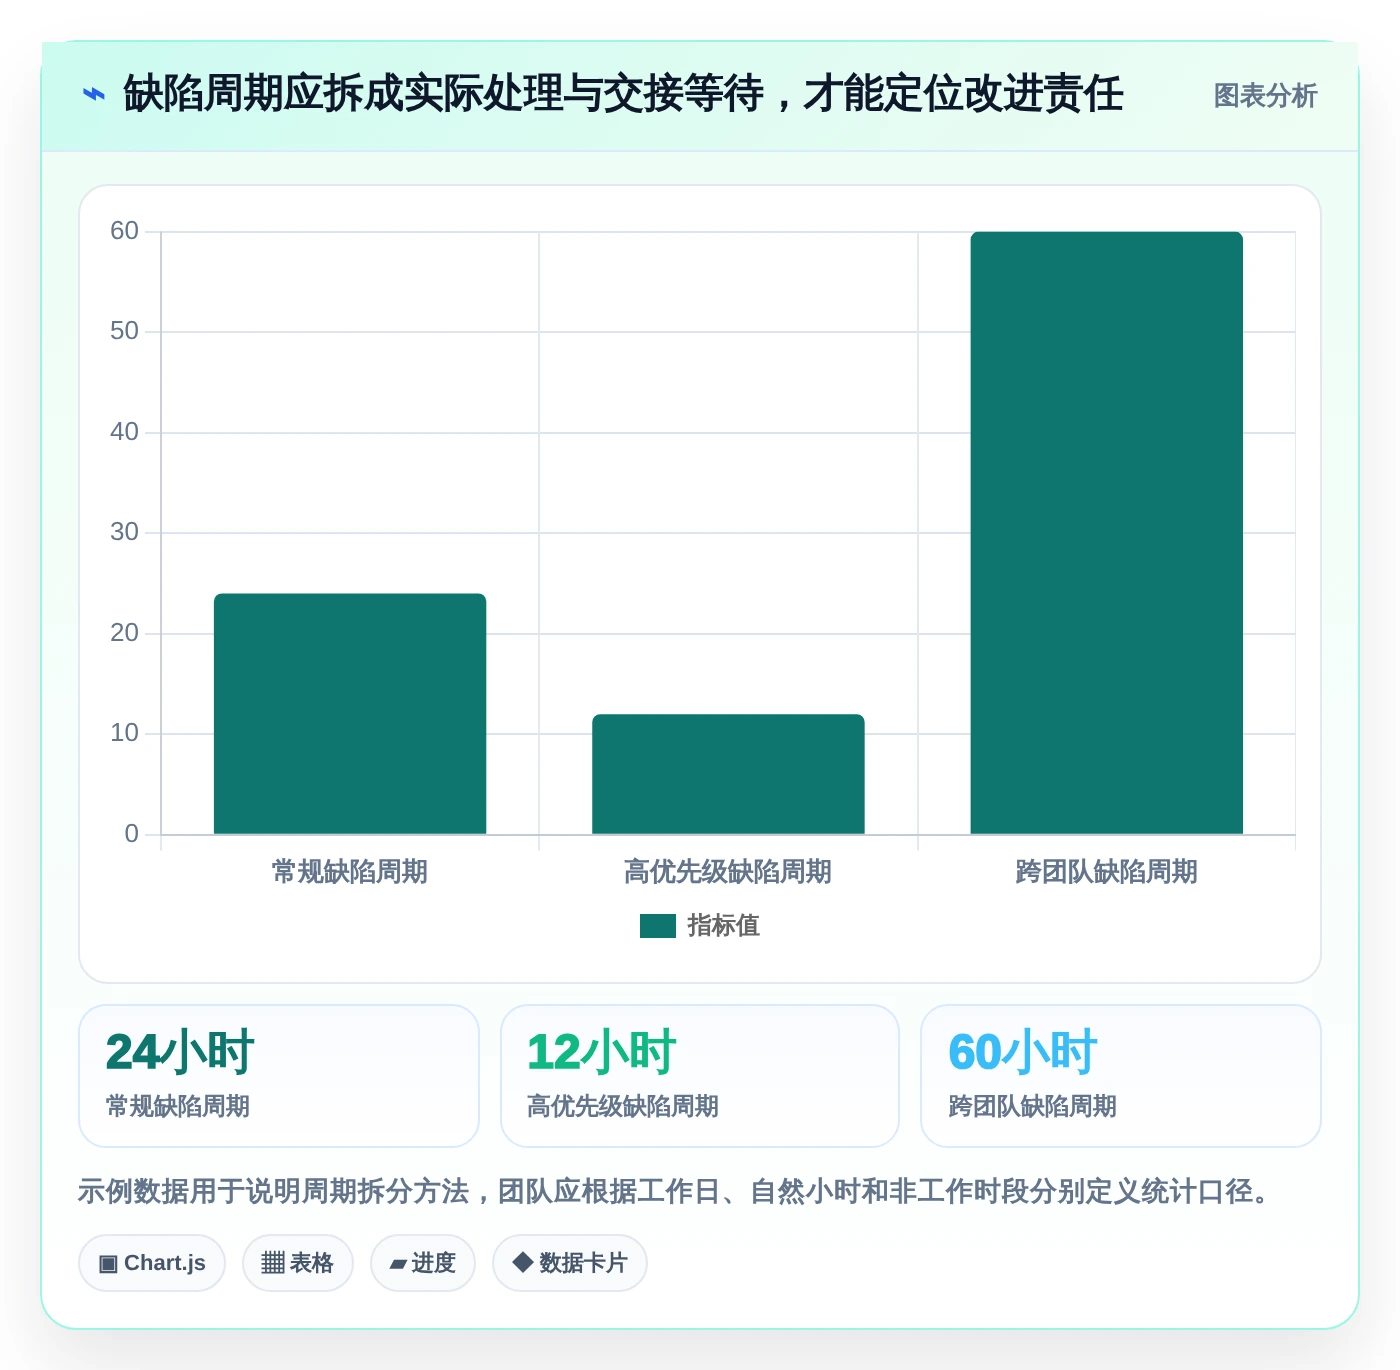Screen dimensions: 1400x1370
Task: Click the 跨团队缺陷周期 caption under 60小时
Action: click(1033, 1106)
